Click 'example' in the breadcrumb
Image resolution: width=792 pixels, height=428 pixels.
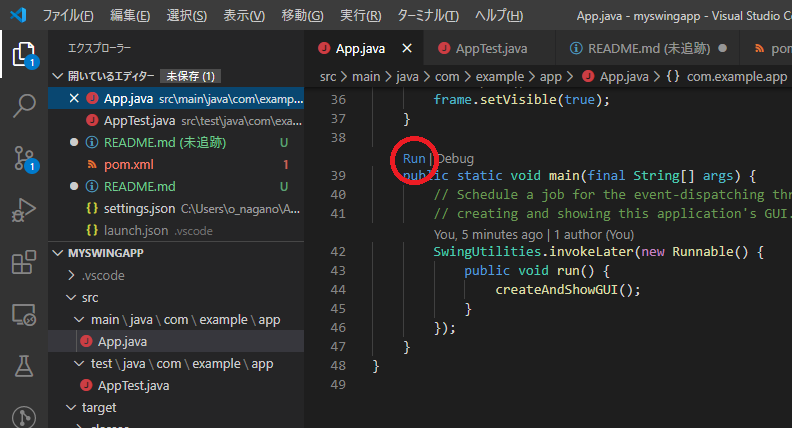[500, 76]
